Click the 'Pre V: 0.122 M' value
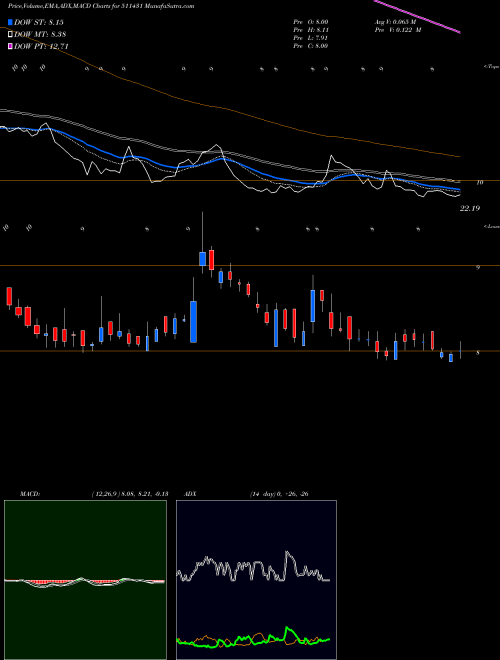 coord(398,29)
